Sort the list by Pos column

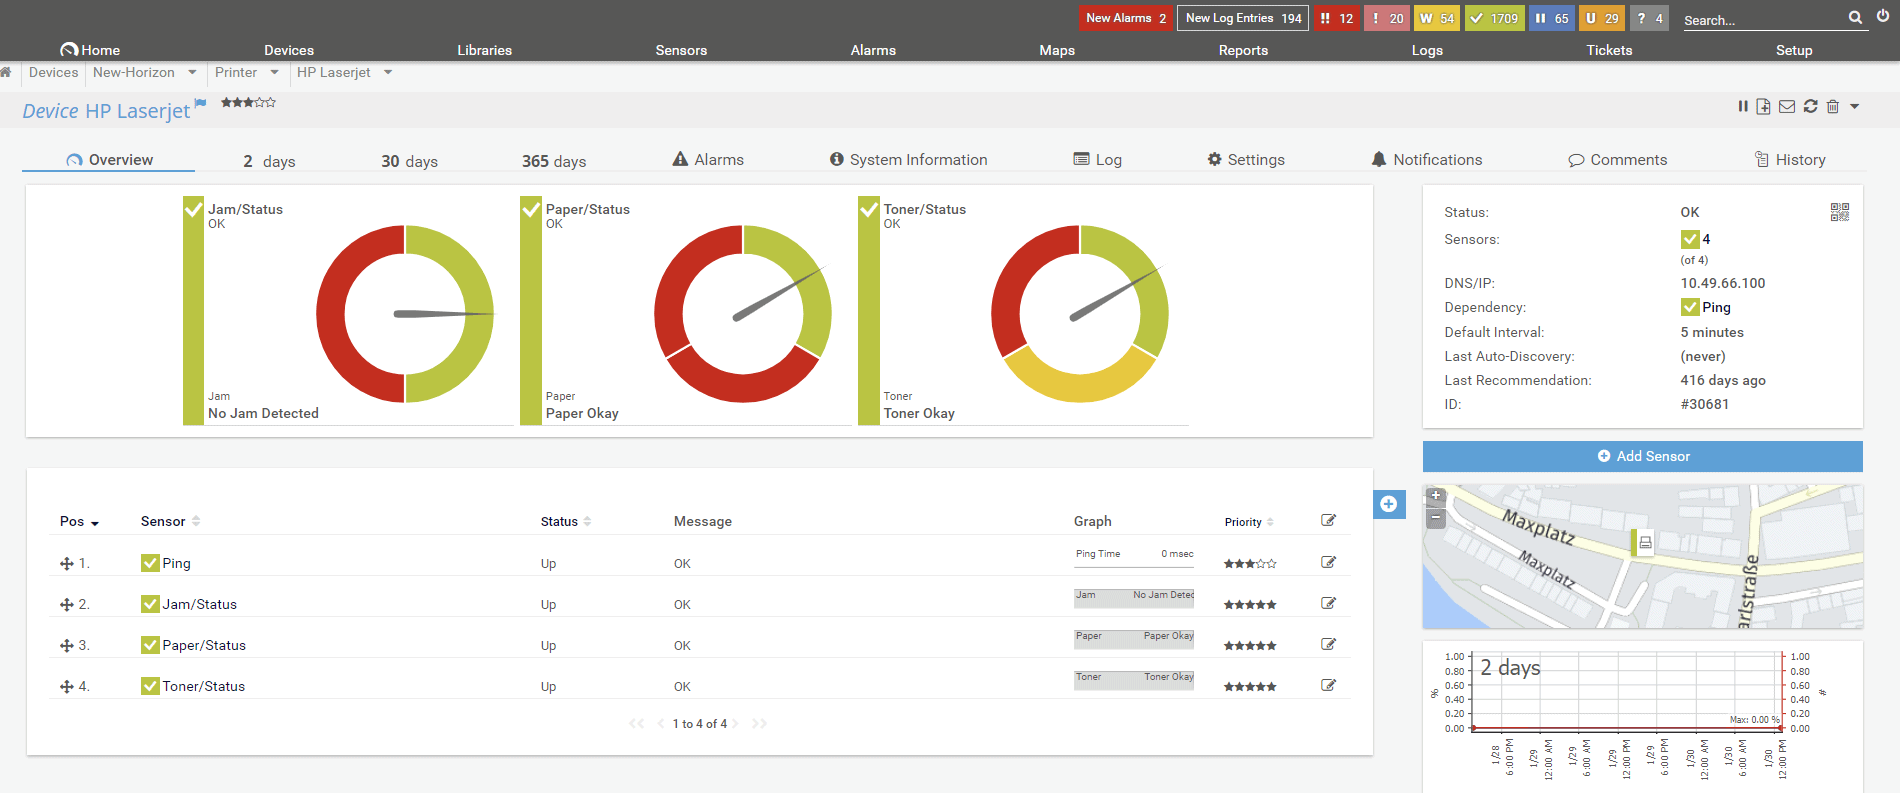click(x=79, y=521)
